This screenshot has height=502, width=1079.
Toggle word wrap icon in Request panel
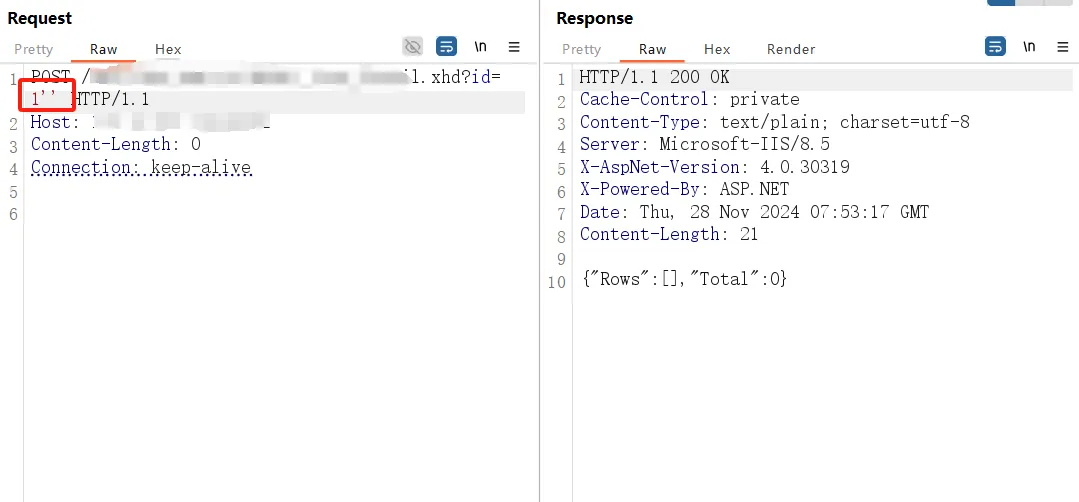[x=447, y=47]
